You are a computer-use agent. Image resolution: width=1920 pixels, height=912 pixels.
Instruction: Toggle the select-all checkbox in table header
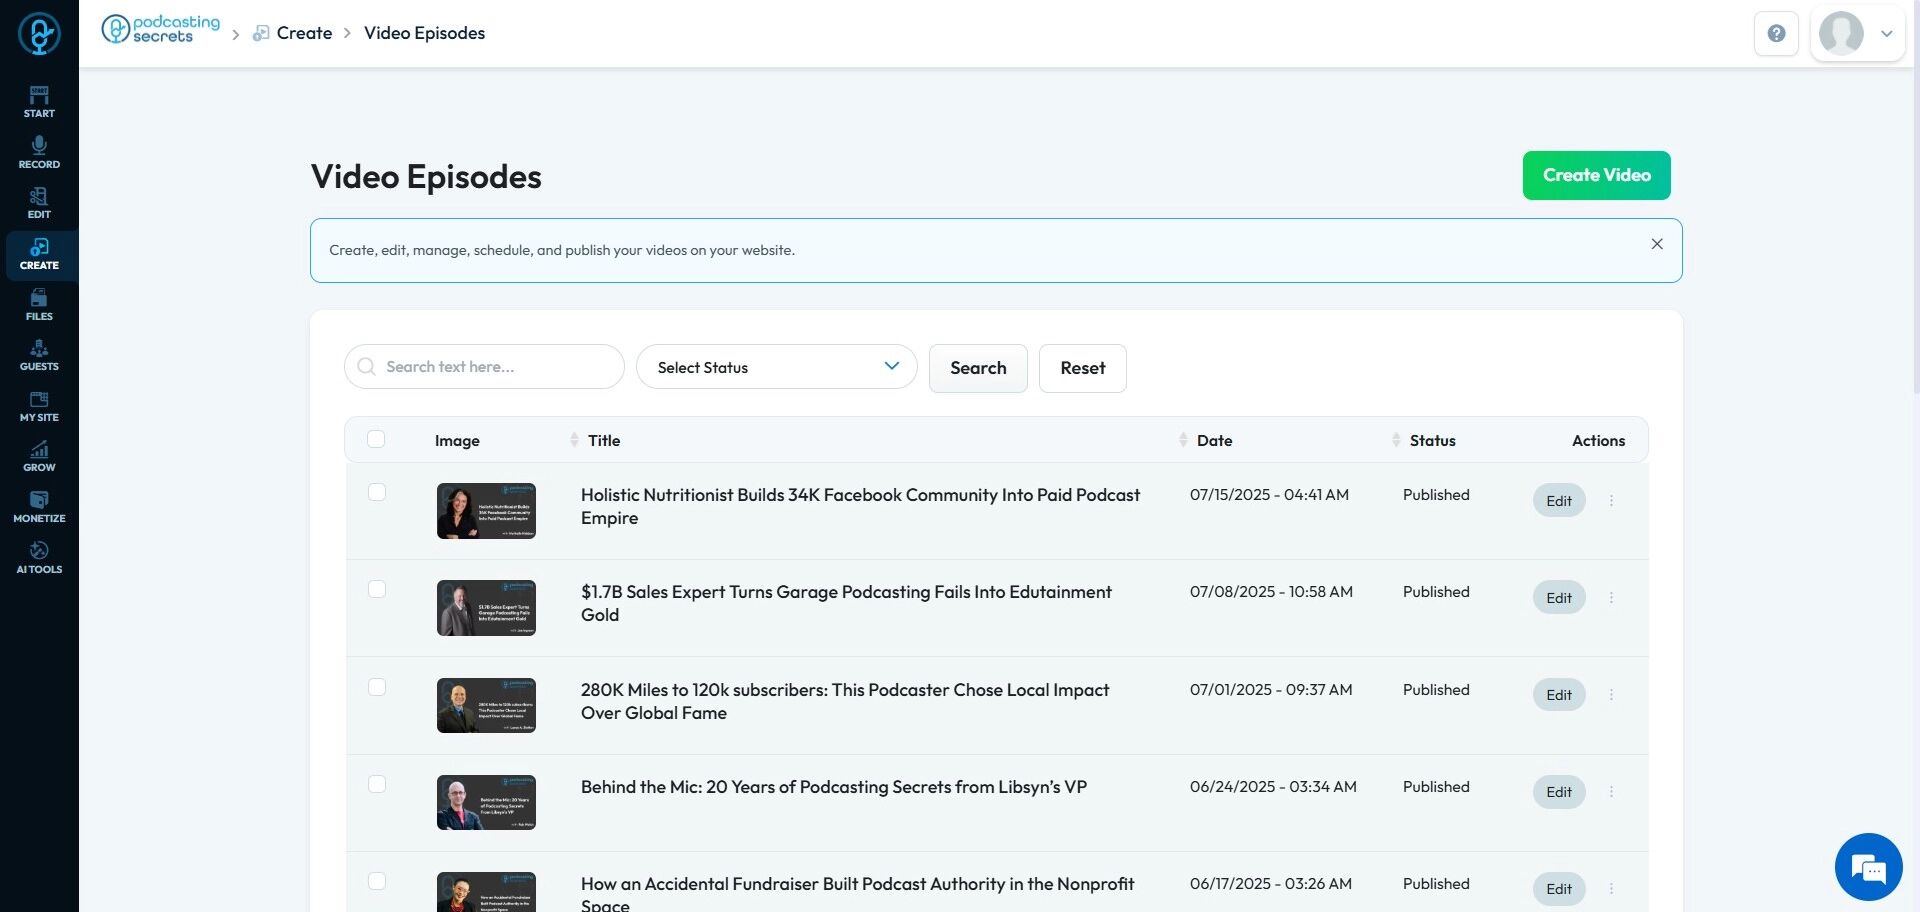coord(376,440)
